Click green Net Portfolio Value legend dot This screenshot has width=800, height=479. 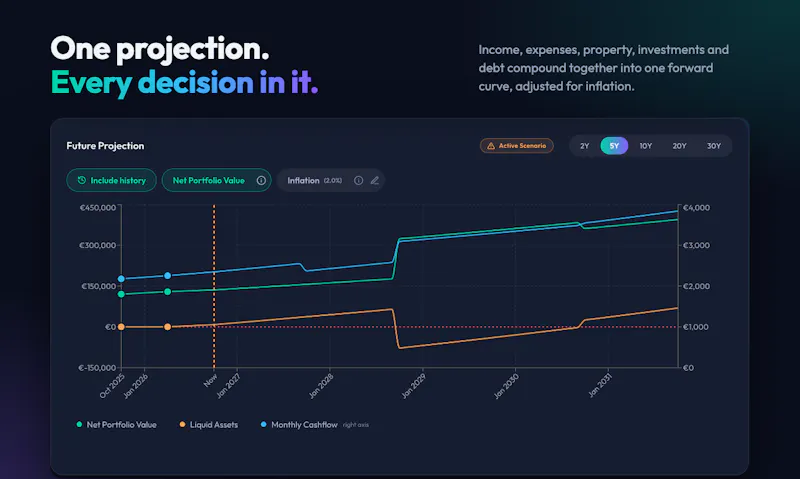pos(79,424)
